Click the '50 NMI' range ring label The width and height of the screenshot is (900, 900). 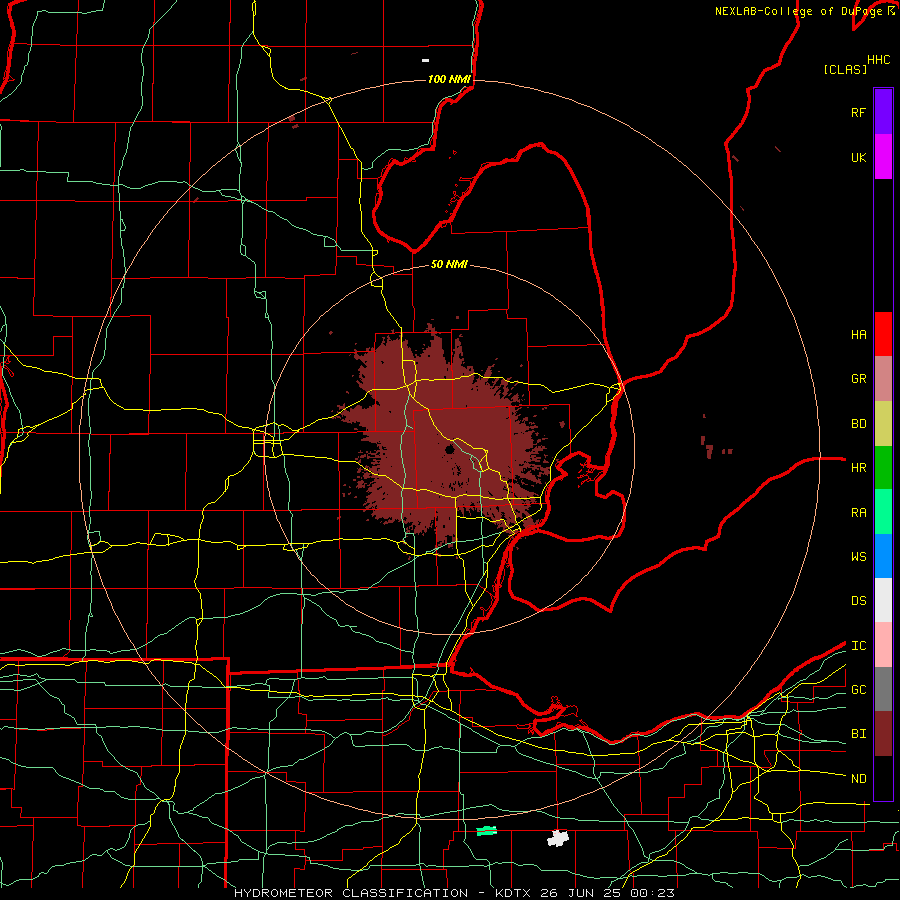[449, 264]
